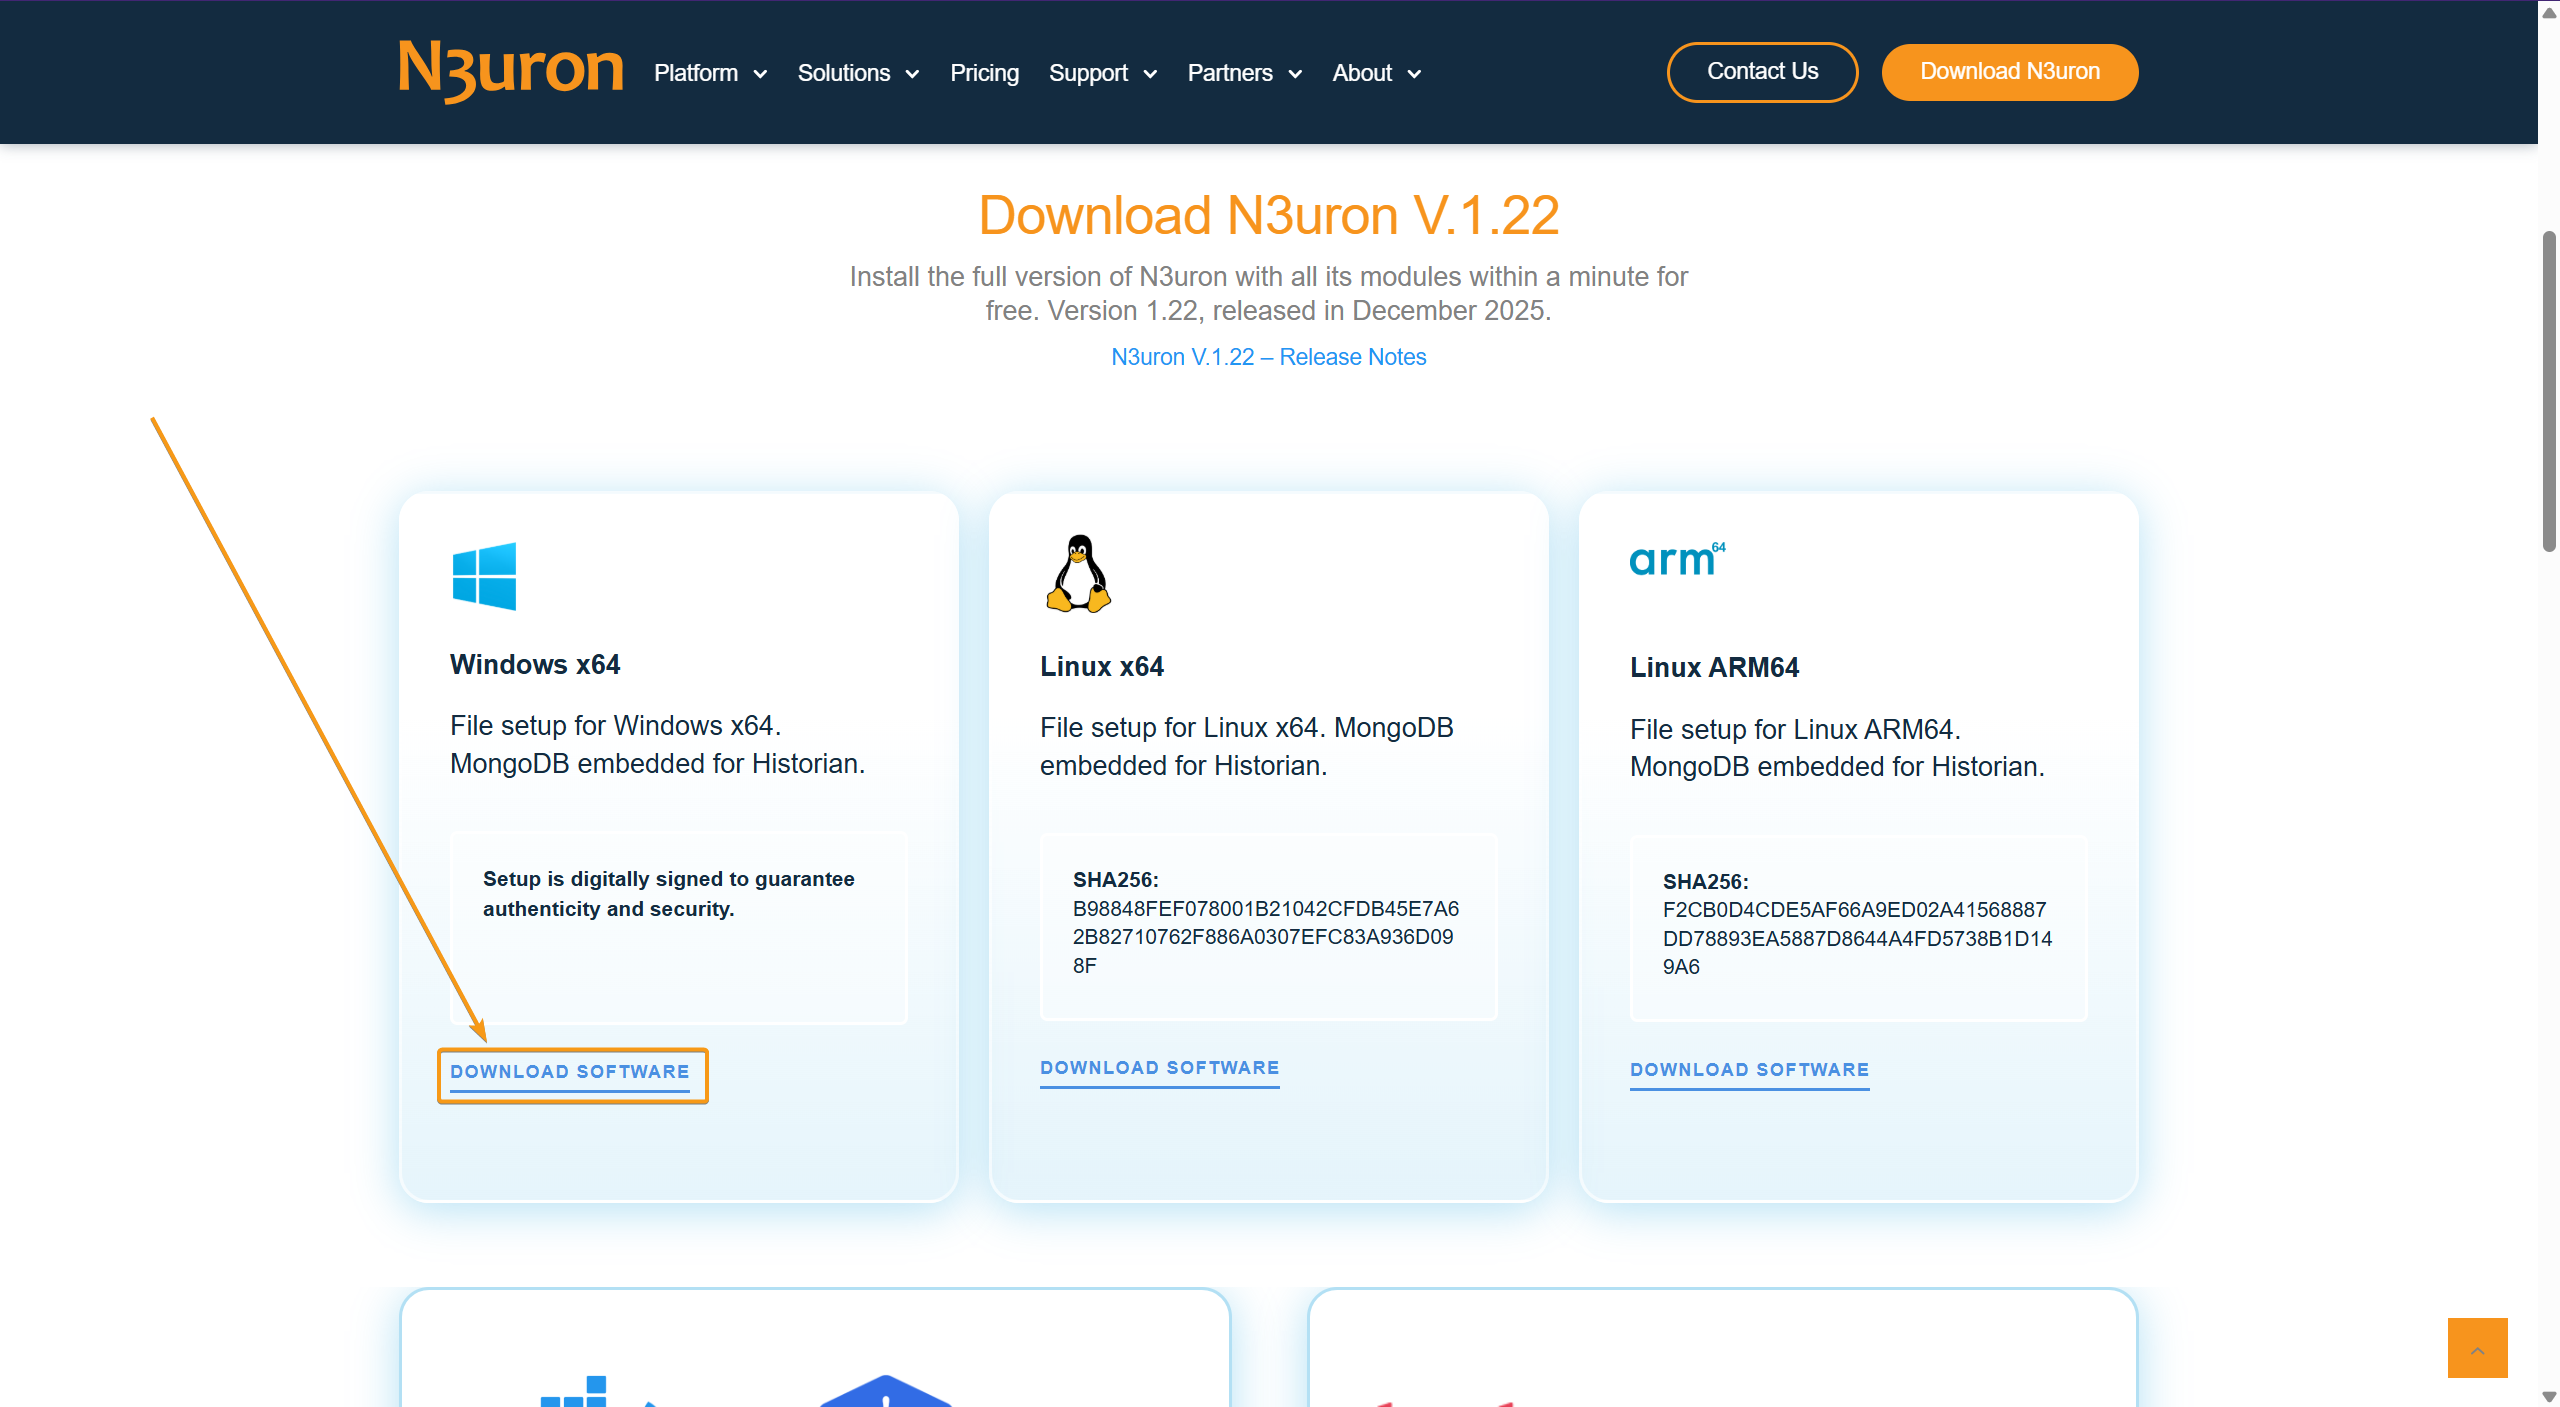Click the Linux penguin icon
The height and width of the screenshot is (1407, 2560).
coord(1078,574)
